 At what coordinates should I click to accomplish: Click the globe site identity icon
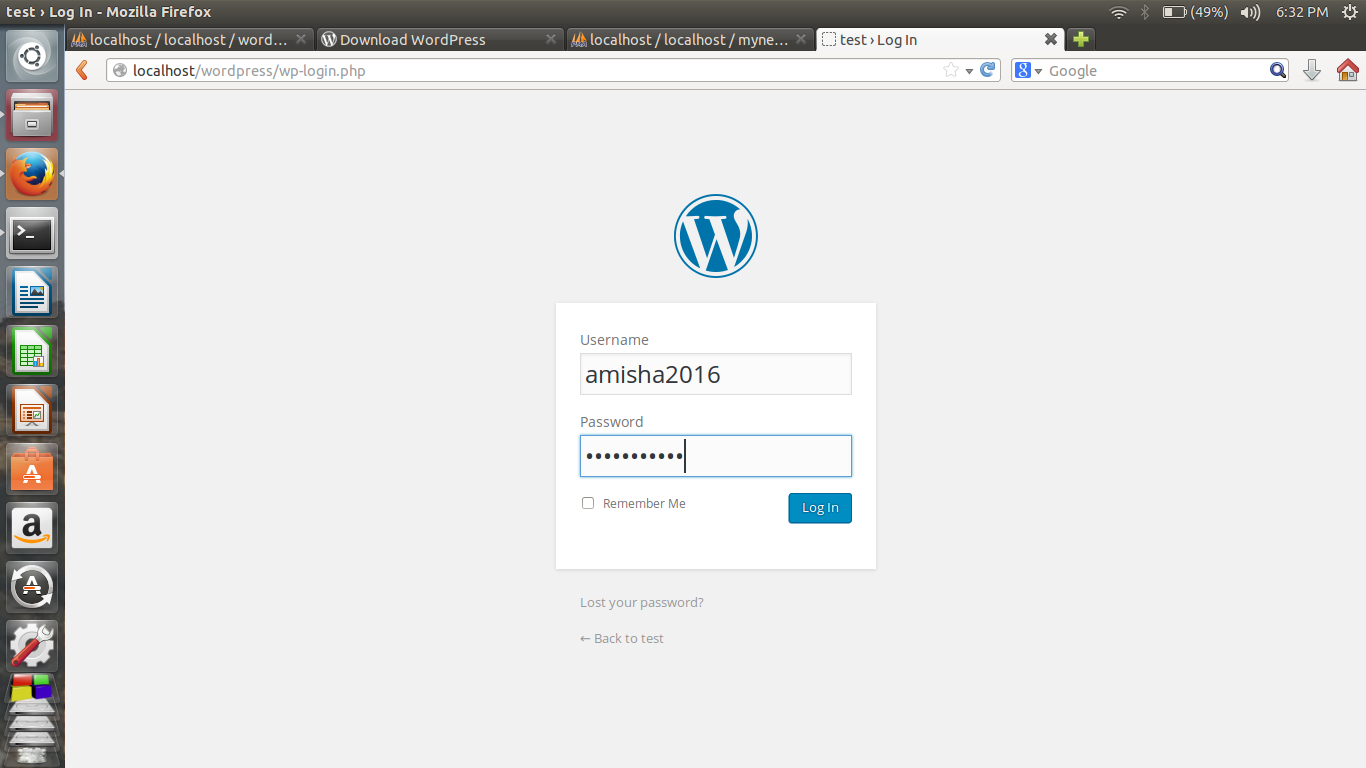[120, 70]
